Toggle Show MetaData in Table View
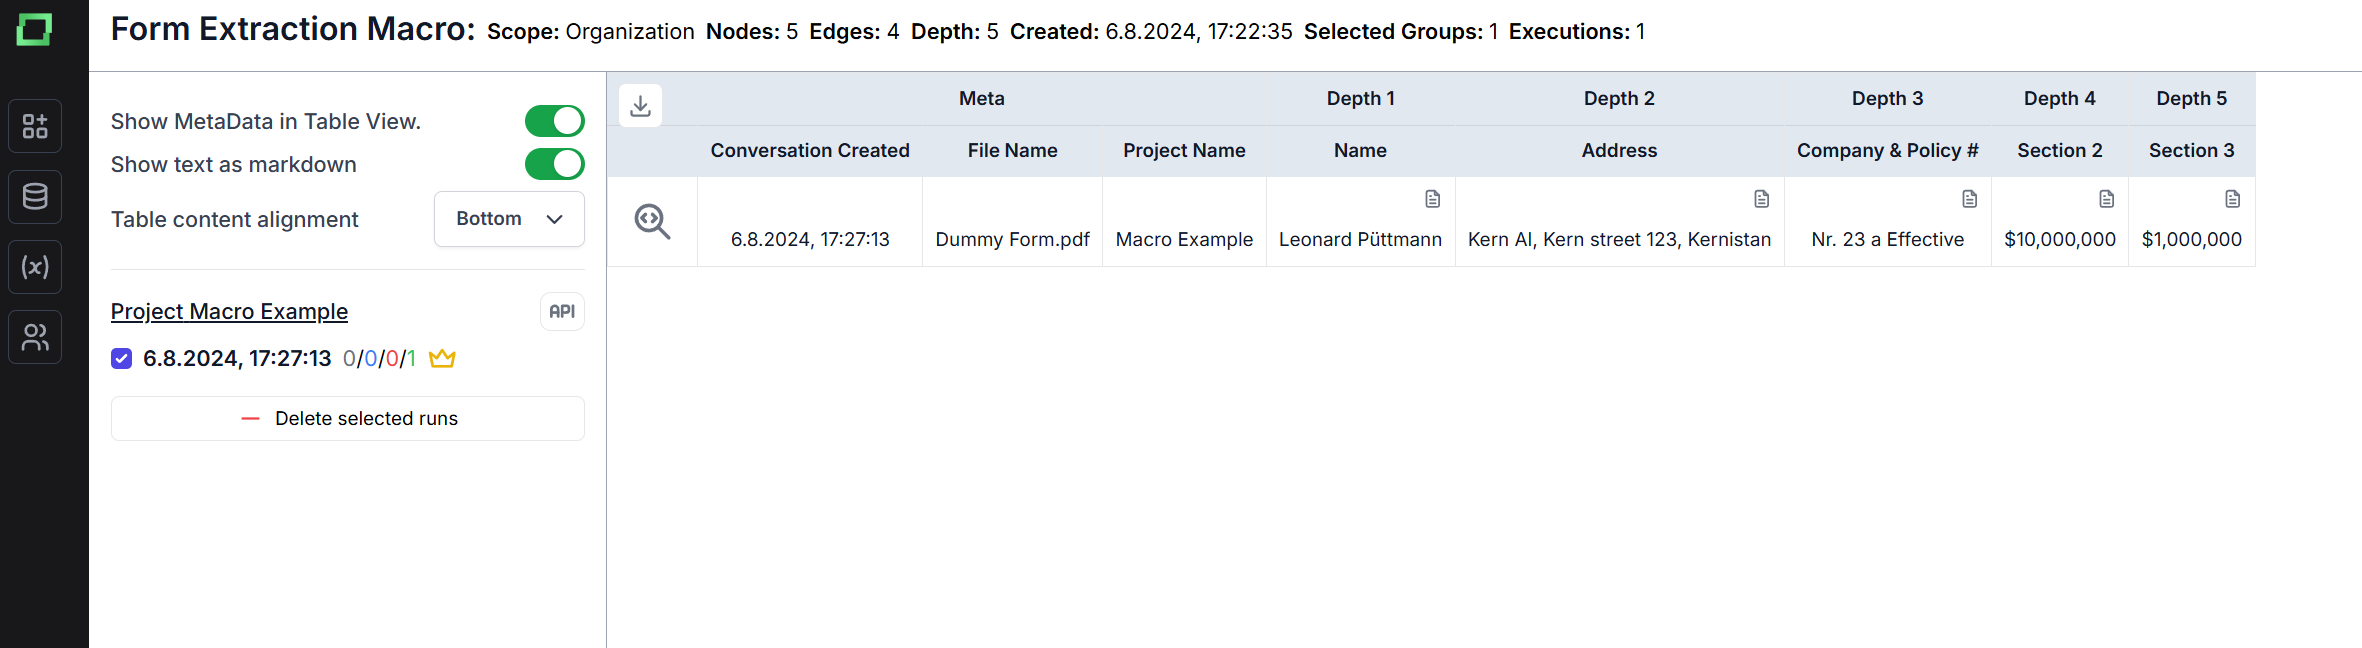2362x648 pixels. click(554, 121)
